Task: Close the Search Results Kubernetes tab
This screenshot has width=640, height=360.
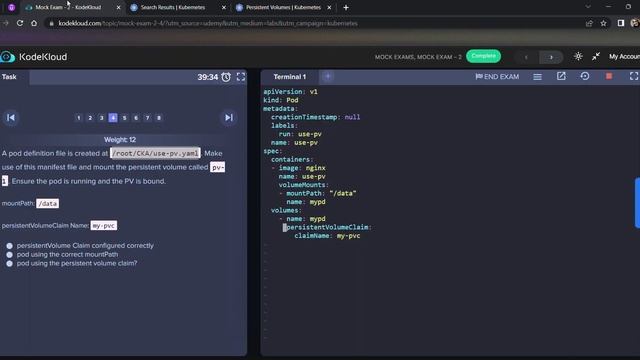Action: (x=224, y=7)
